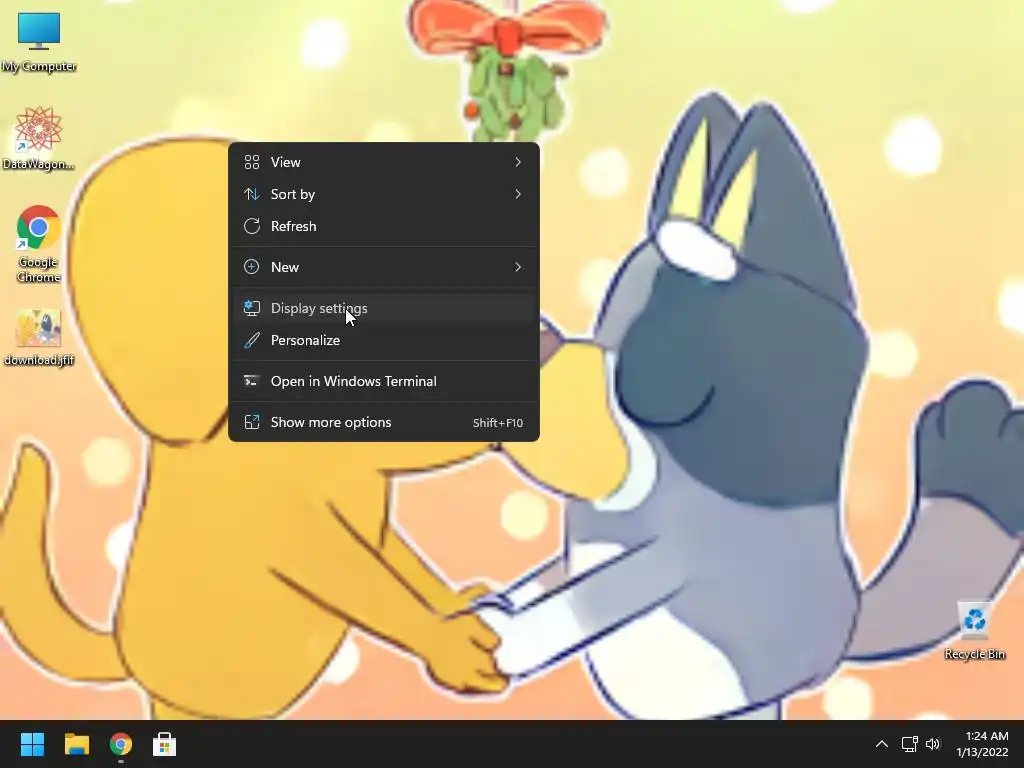Expand the View submenu arrow
Screen dimensions: 1024x768
pyautogui.click(x=518, y=162)
